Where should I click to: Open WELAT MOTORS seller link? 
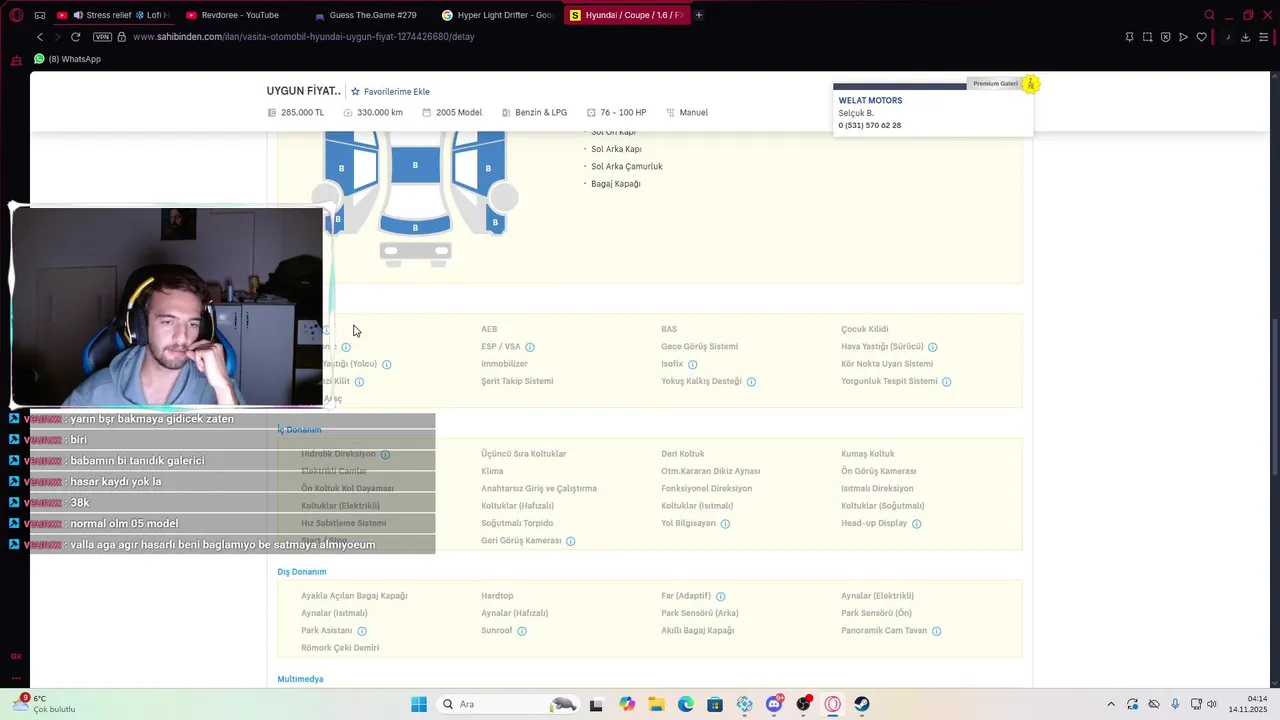coord(870,100)
